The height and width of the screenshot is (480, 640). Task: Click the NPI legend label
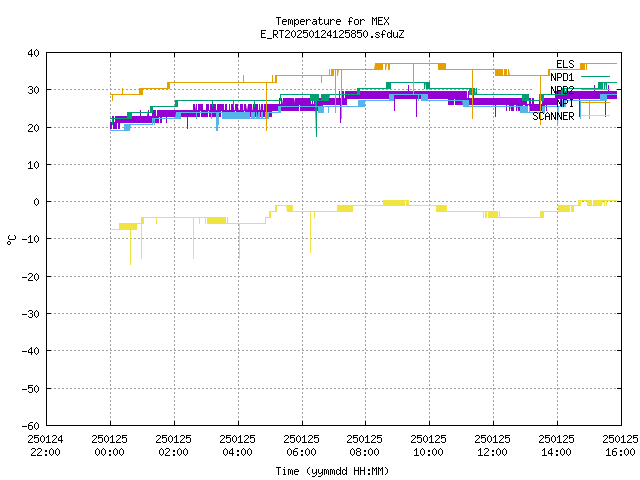(x=565, y=103)
